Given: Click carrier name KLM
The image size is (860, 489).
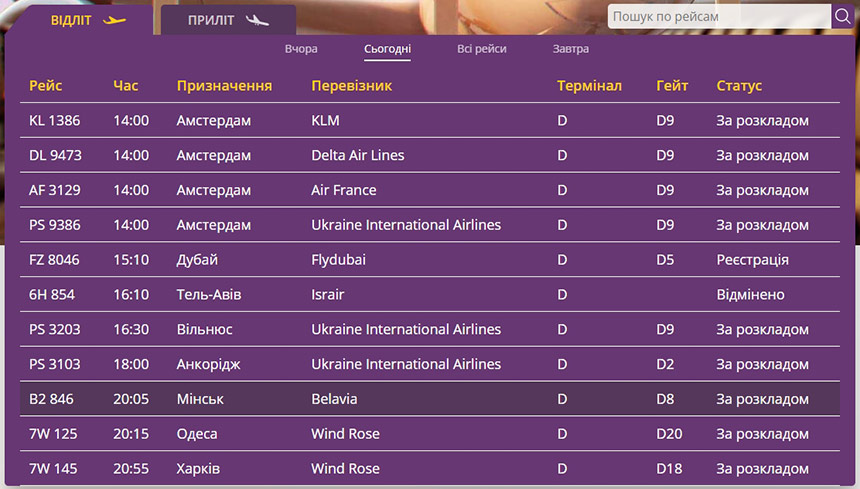Looking at the screenshot, I should pos(325,121).
